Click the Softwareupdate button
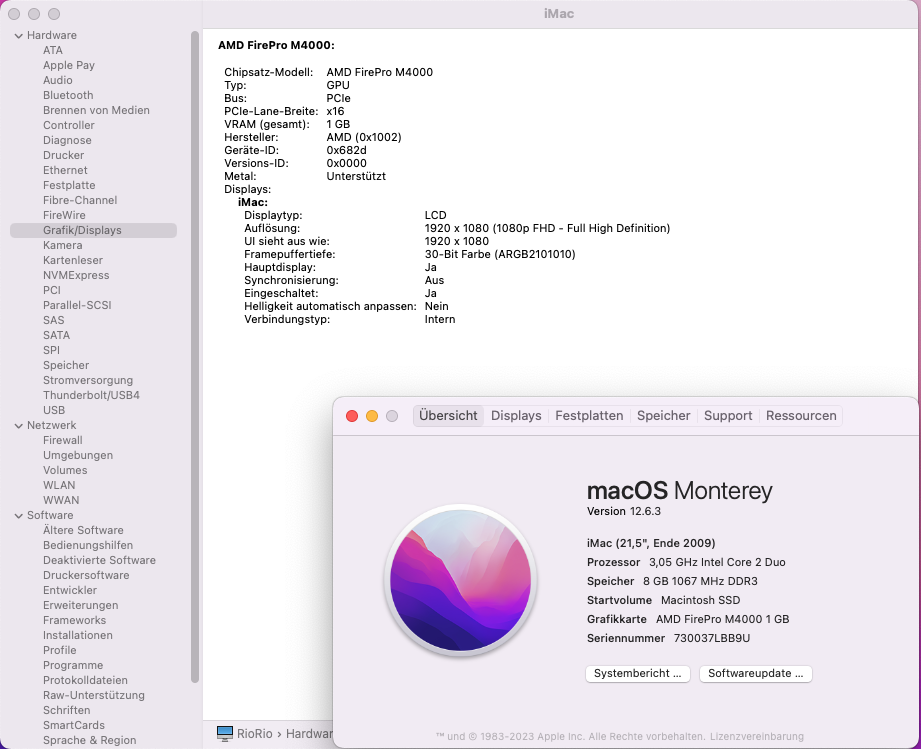 point(755,674)
